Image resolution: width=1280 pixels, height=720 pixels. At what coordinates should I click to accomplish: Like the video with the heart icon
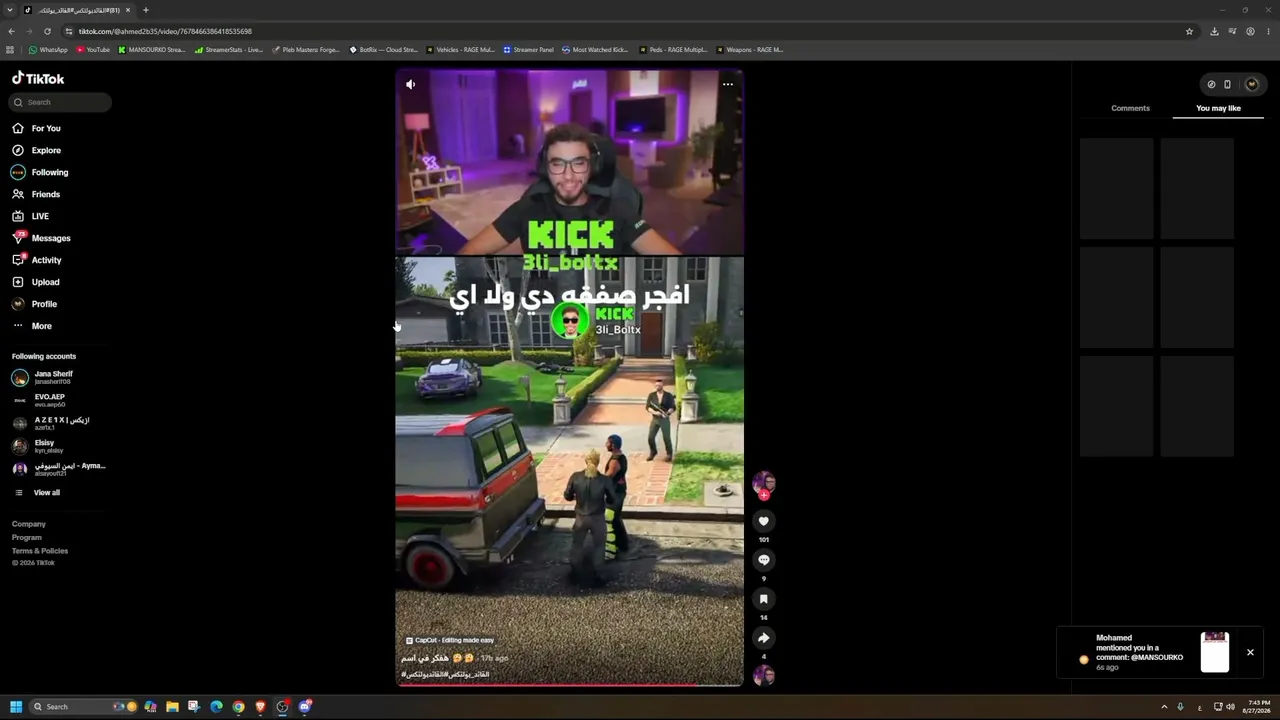pos(764,521)
